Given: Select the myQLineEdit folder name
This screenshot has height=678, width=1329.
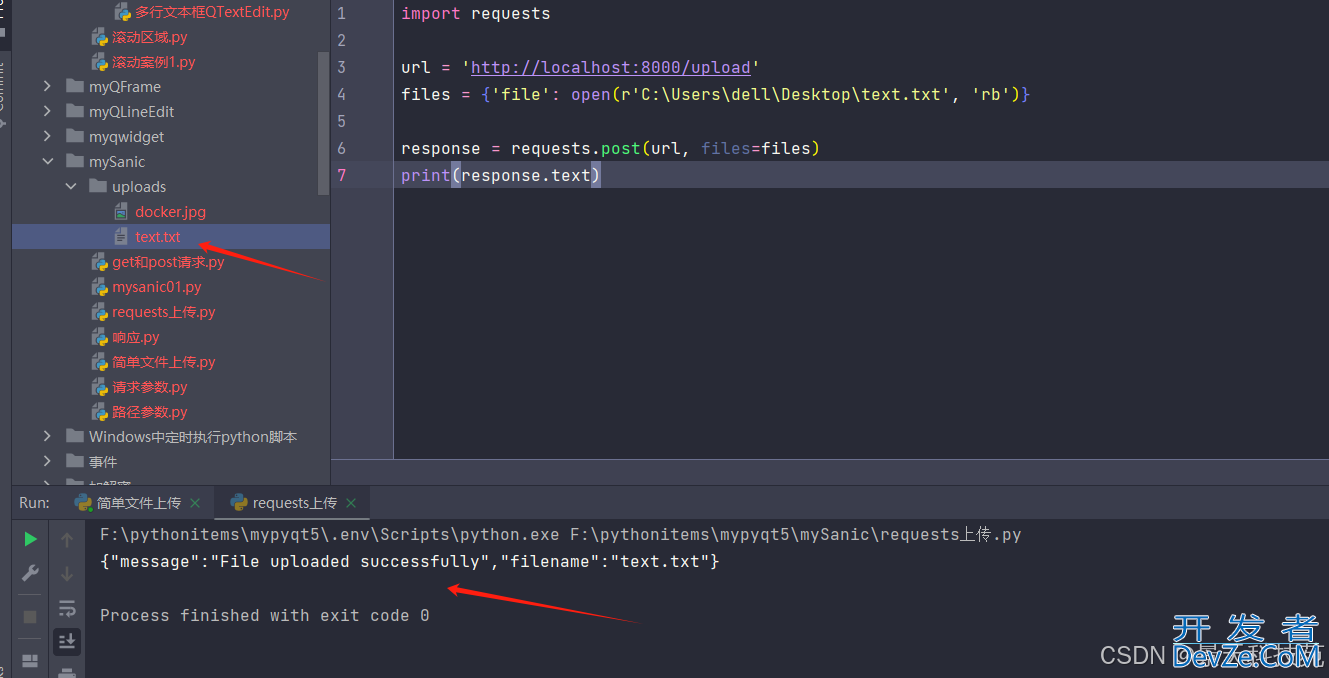Looking at the screenshot, I should click(132, 112).
